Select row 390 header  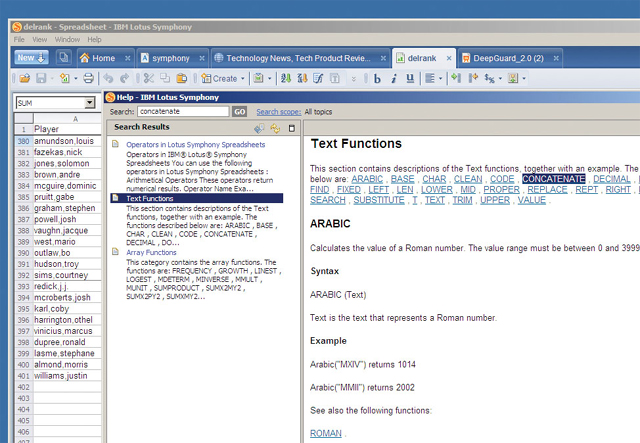point(23,253)
